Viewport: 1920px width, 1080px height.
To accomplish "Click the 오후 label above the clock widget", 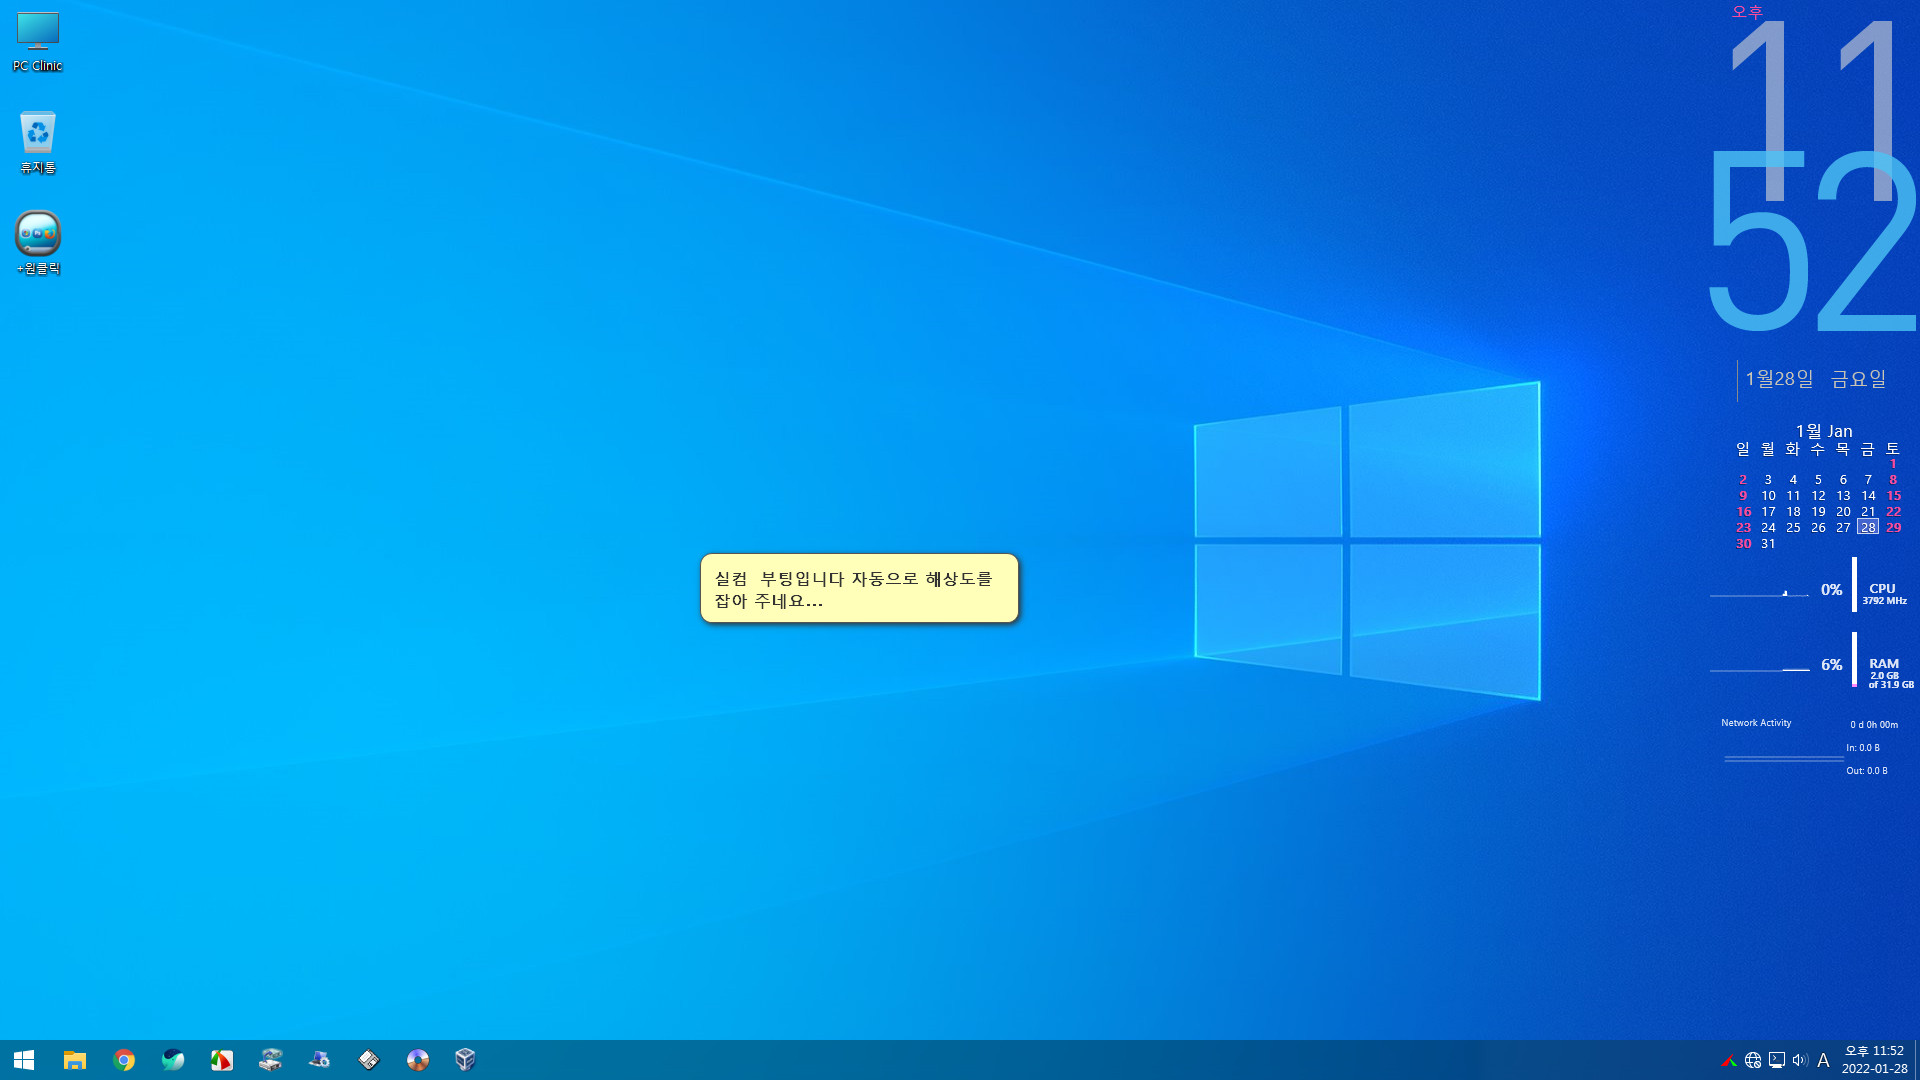I will pyautogui.click(x=1747, y=12).
